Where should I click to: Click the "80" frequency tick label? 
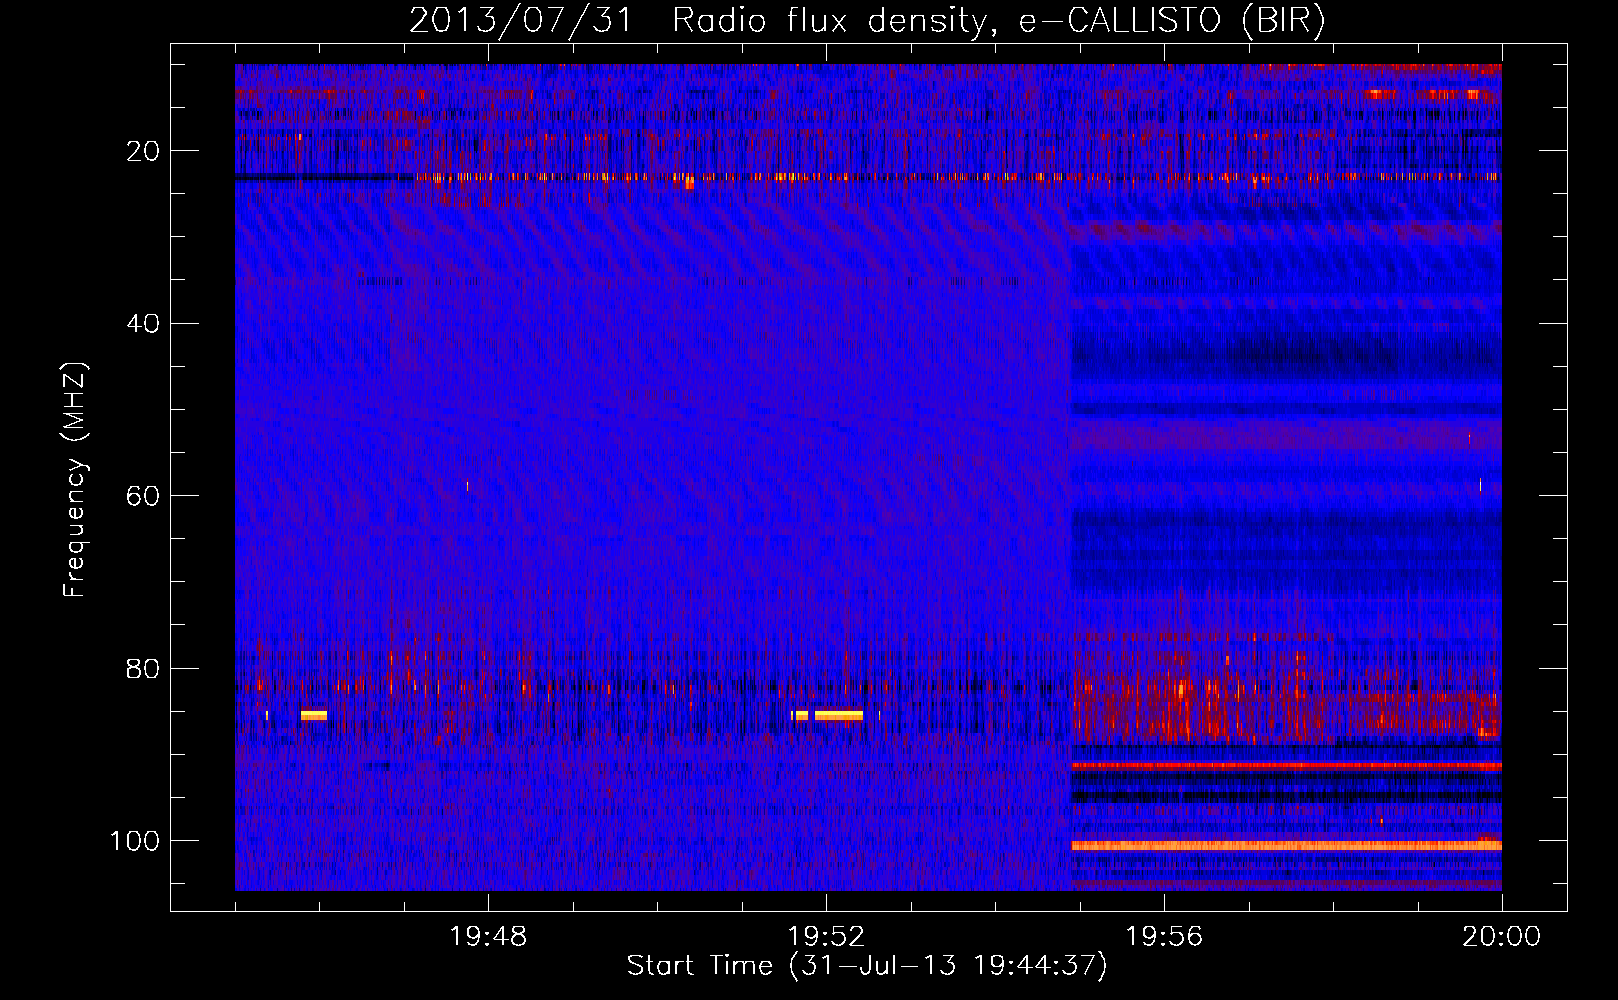[144, 669]
